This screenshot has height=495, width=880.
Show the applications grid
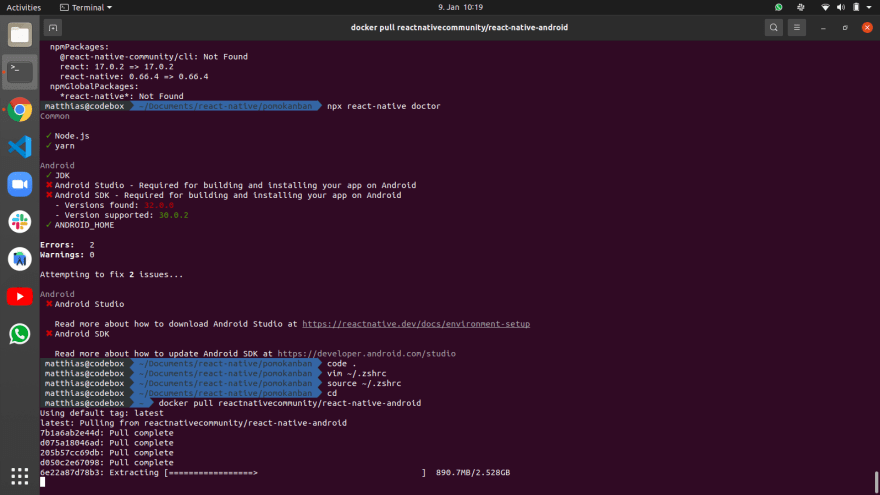(20, 476)
